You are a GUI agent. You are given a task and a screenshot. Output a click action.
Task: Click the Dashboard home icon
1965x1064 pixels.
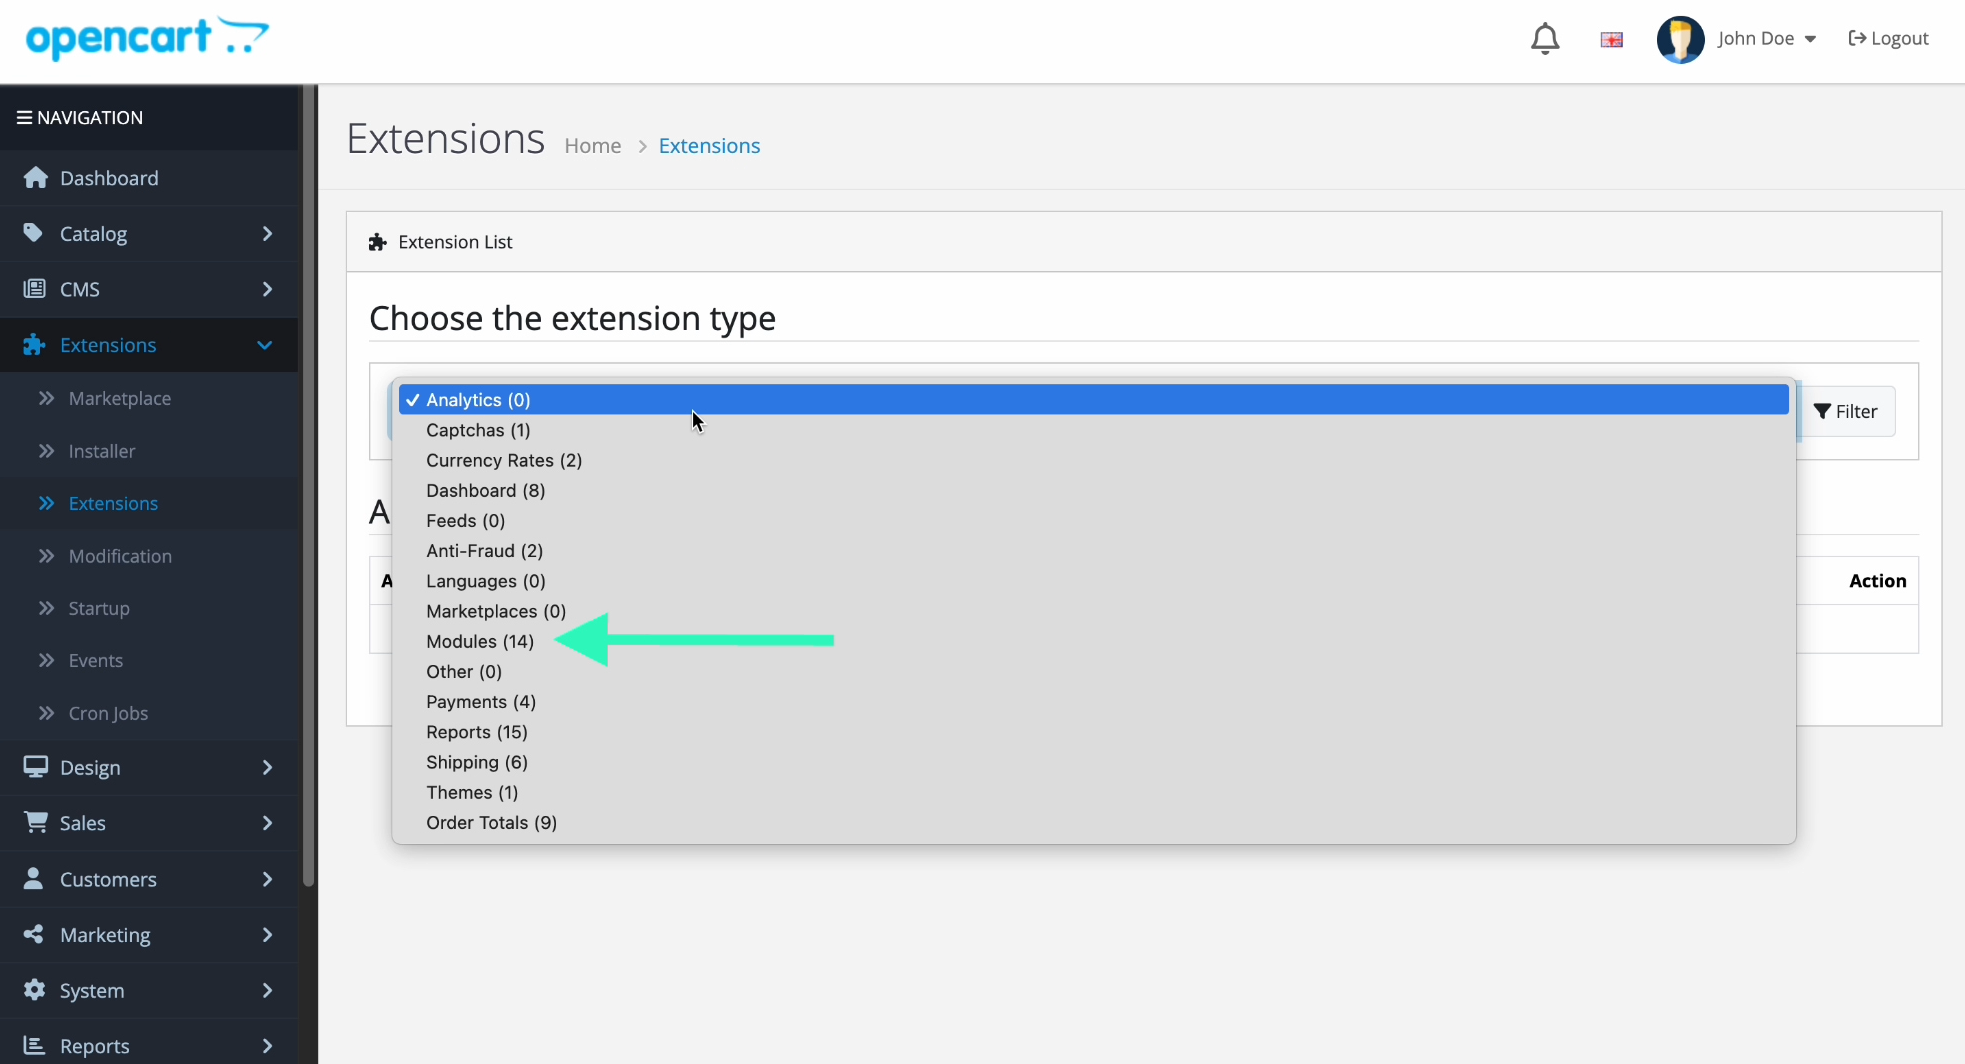tap(36, 177)
